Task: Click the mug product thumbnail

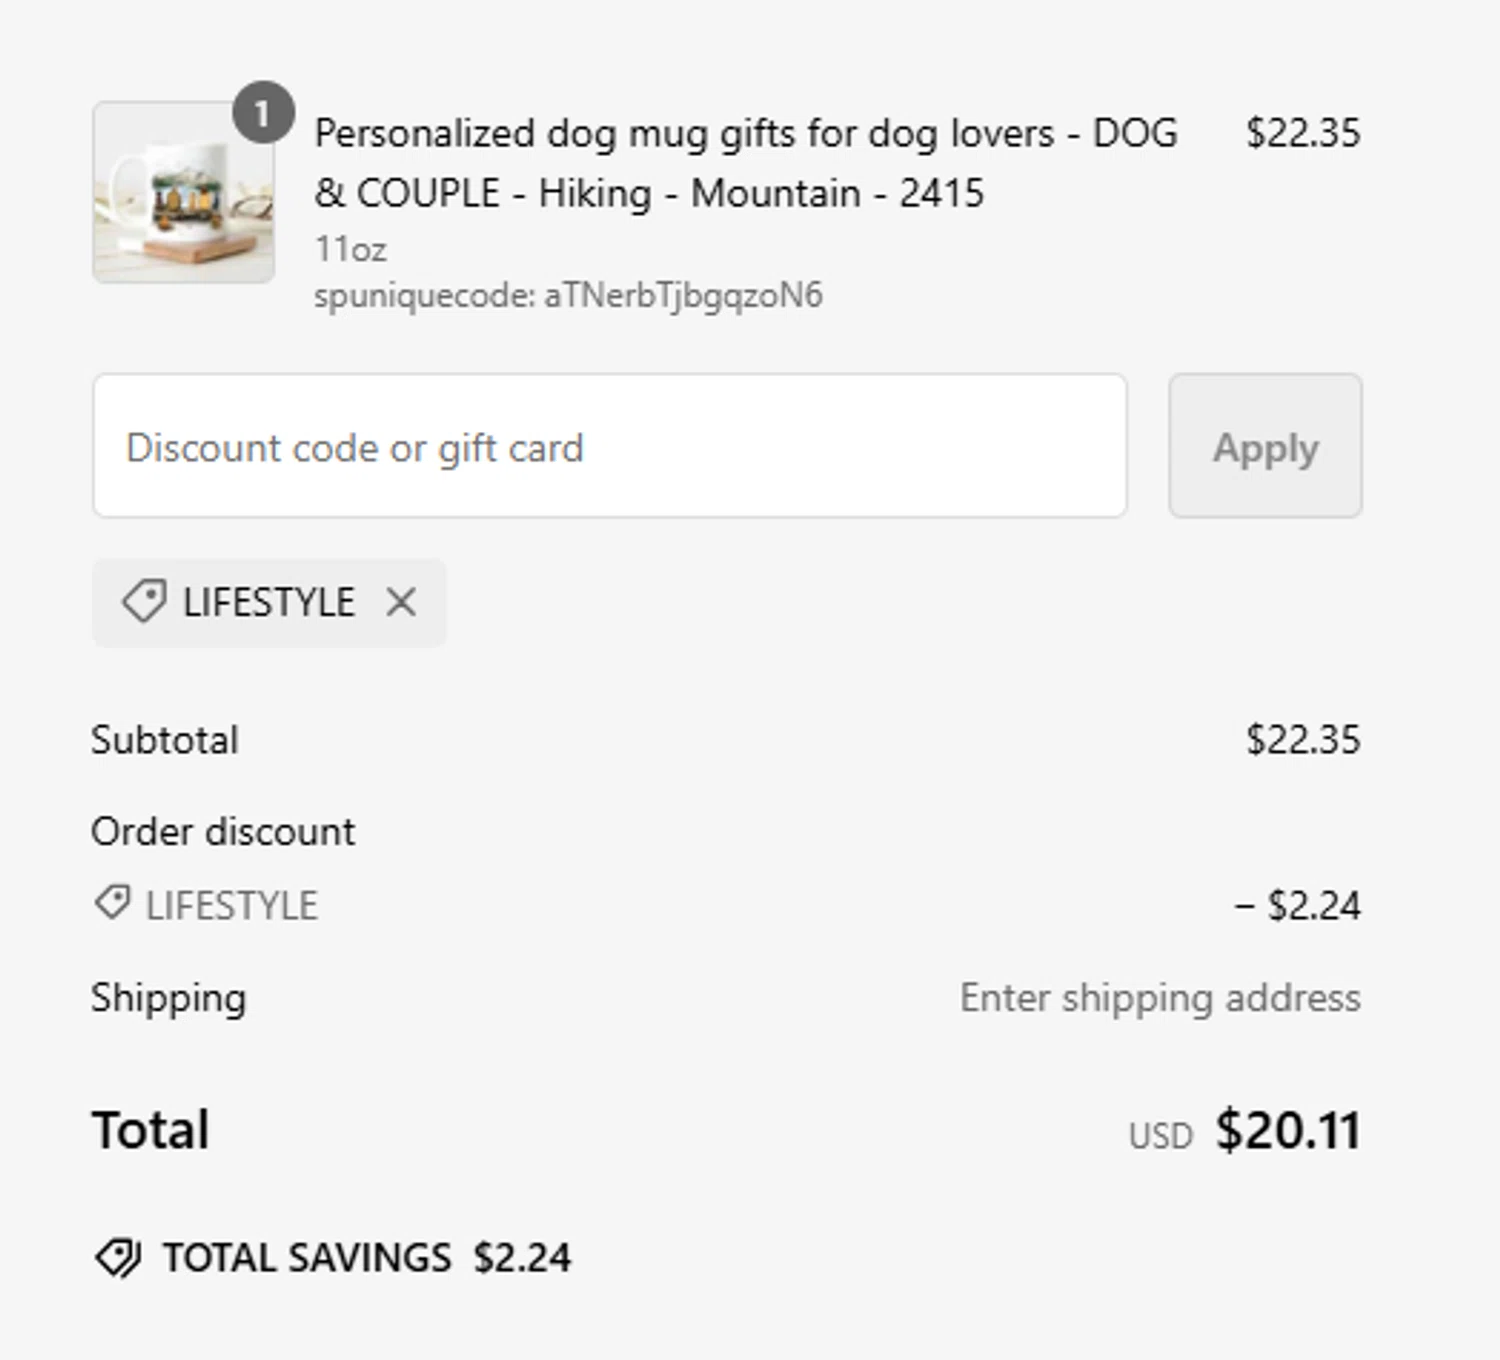Action: [183, 192]
